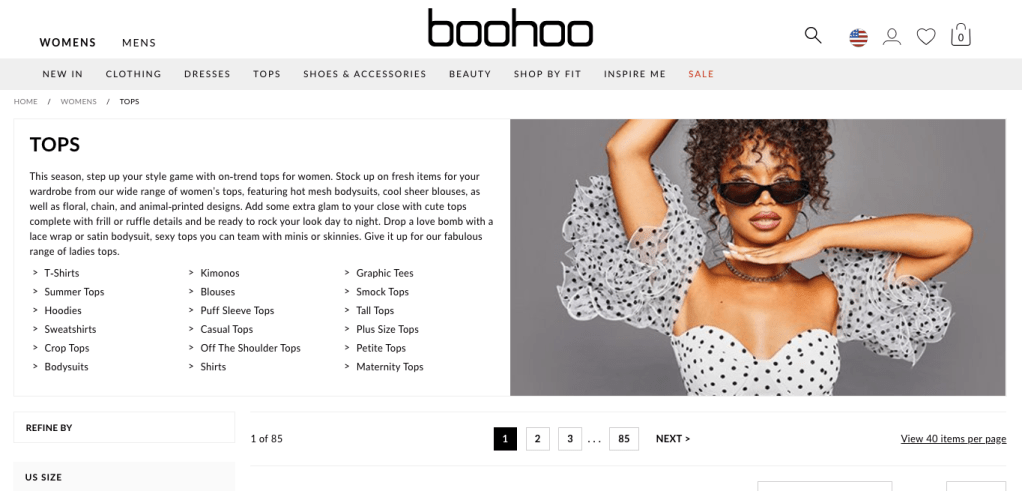The image size is (1022, 491).
Task: Click View 40 items per page
Action: 953,439
